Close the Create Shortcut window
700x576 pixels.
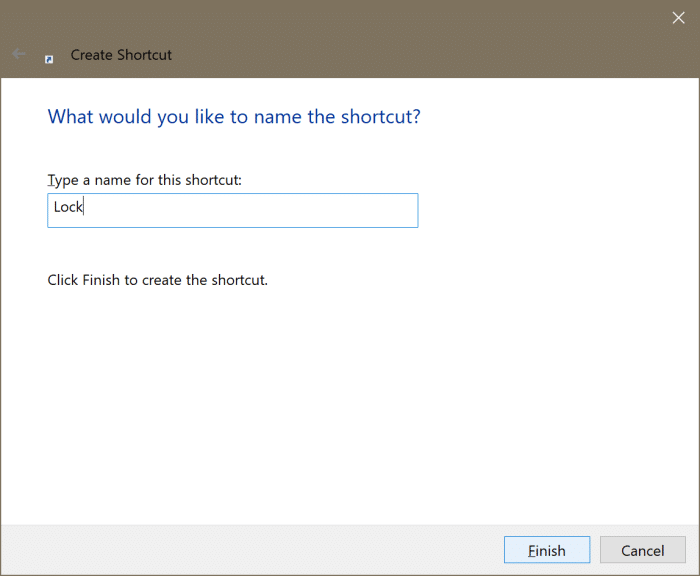pos(678,18)
